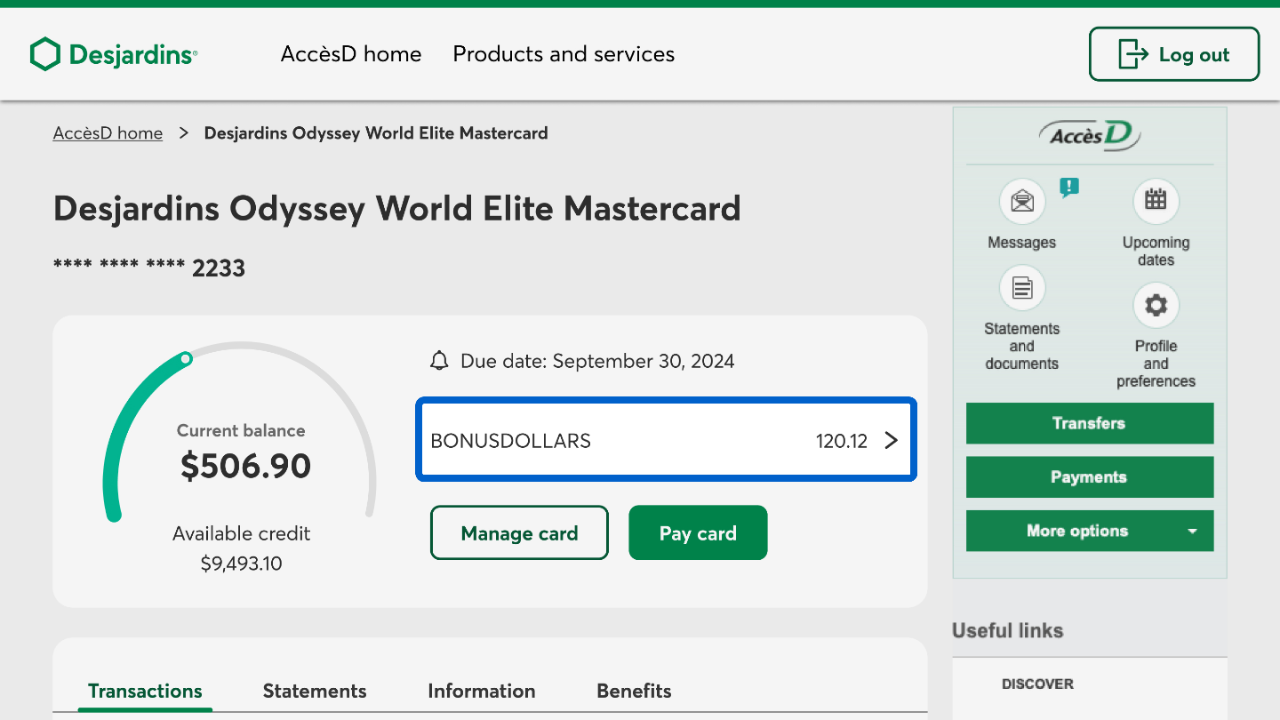Switch to the Information tab
Viewport: 1280px width, 720px height.
pyautogui.click(x=482, y=691)
